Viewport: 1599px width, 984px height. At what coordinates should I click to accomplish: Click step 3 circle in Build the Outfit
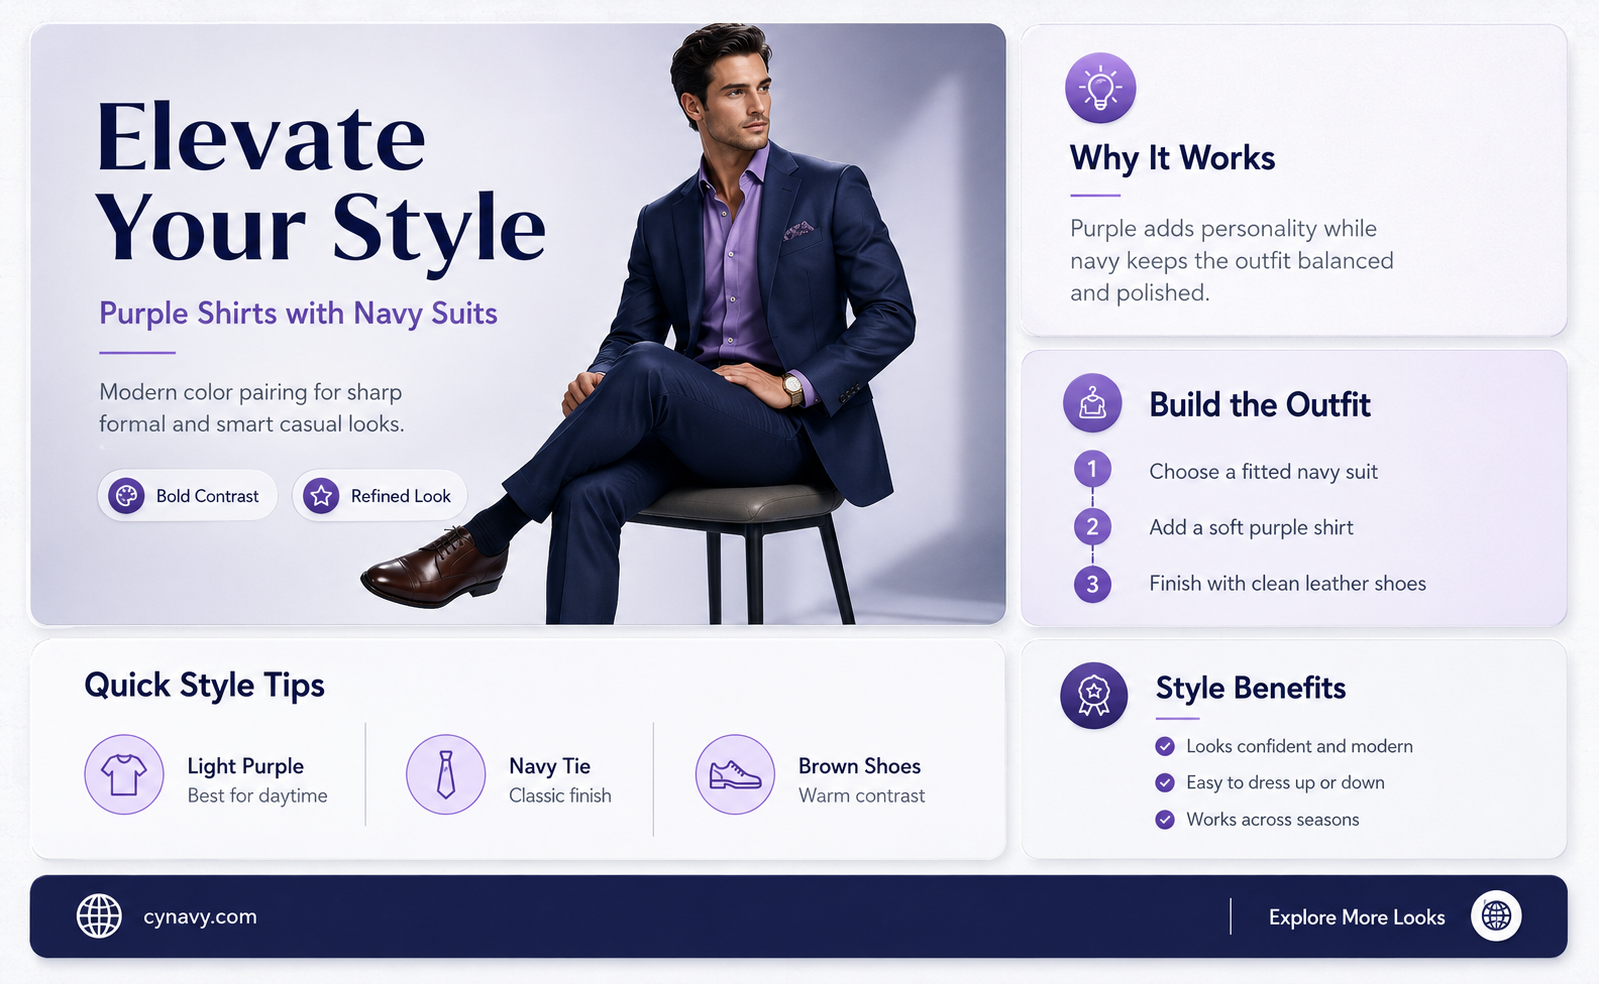(x=1092, y=584)
